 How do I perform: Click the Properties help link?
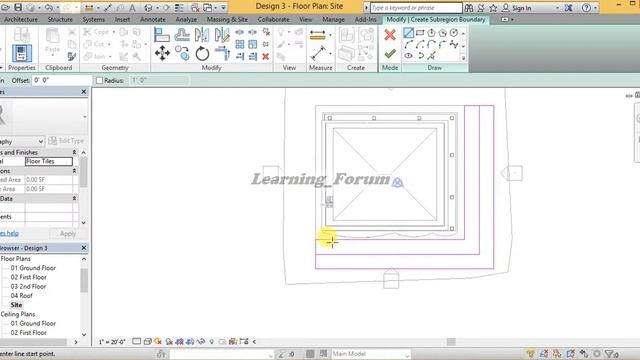(x=9, y=233)
